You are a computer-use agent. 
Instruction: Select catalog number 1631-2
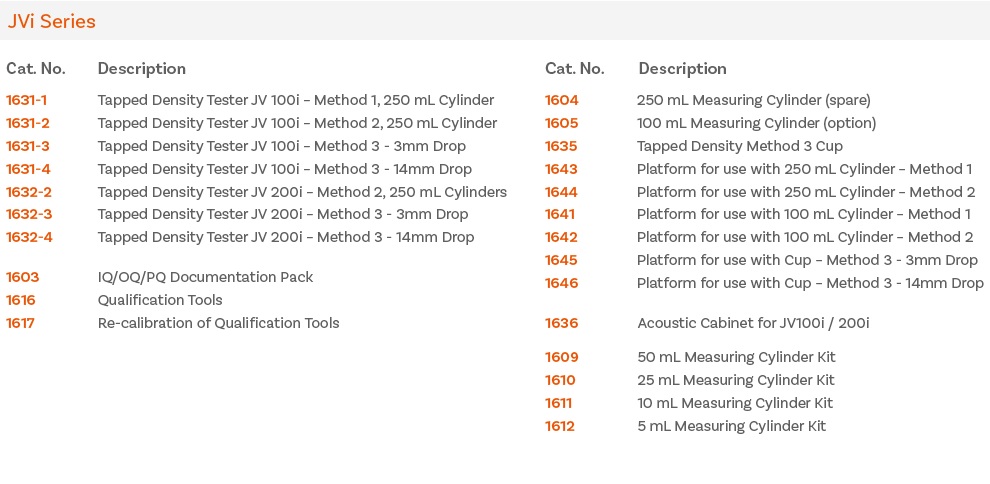pyautogui.click(x=28, y=123)
